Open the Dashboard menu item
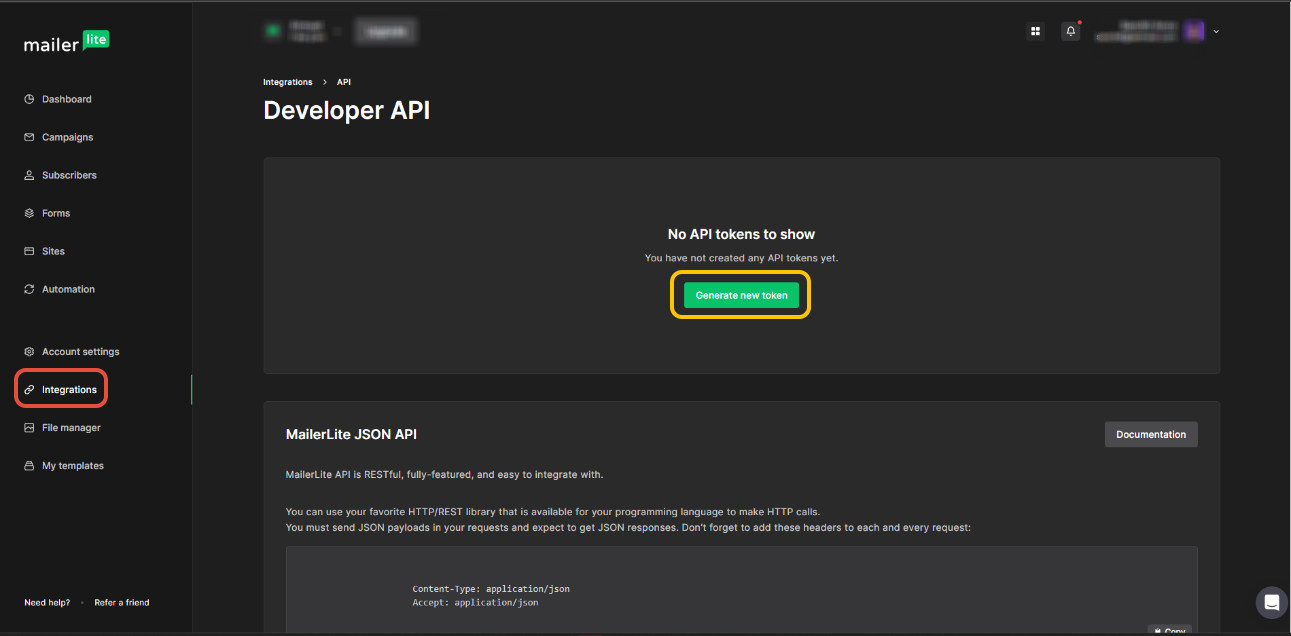Viewport: 1291px width, 636px height. [x=67, y=99]
